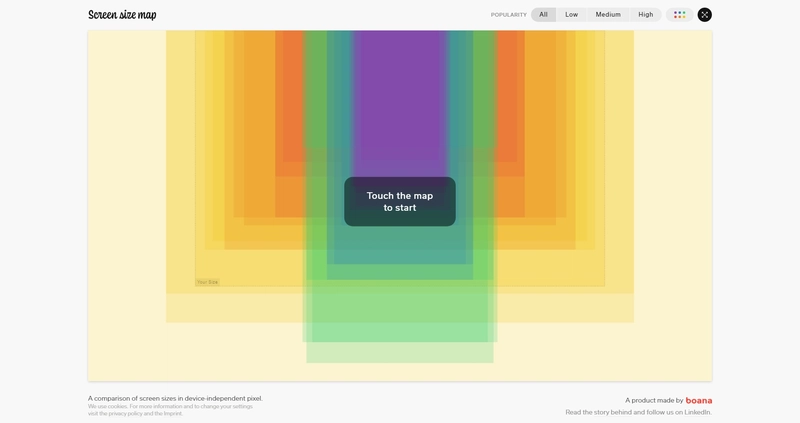The height and width of the screenshot is (423, 800).
Task: Click the Touch the map to start overlay
Action: (x=400, y=202)
